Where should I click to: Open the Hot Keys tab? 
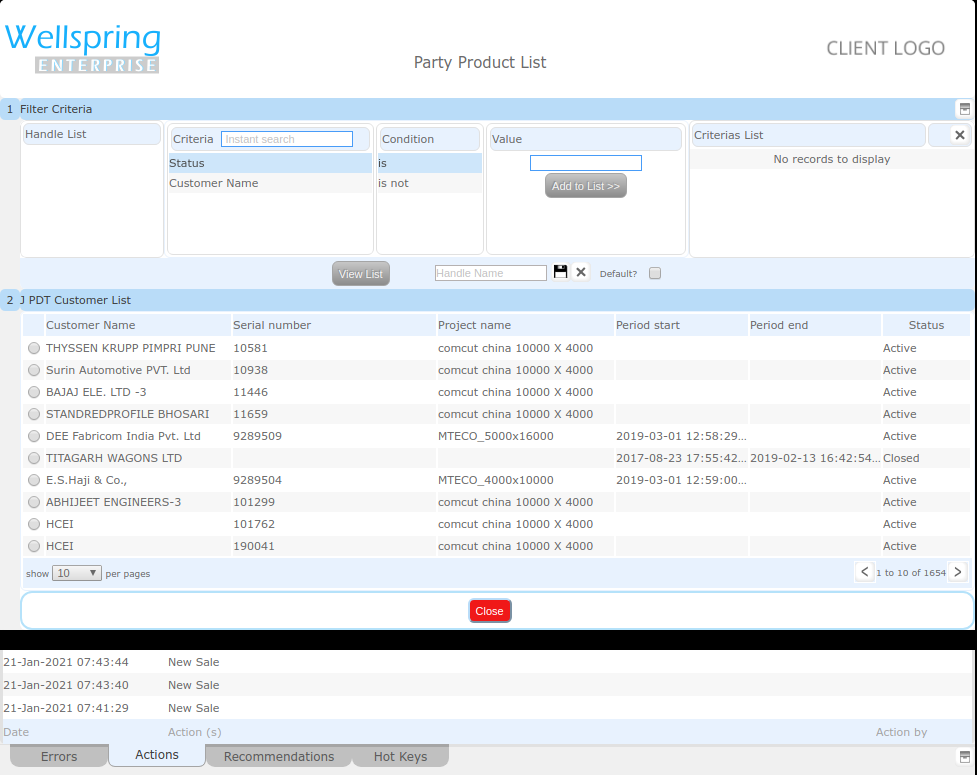[399, 756]
